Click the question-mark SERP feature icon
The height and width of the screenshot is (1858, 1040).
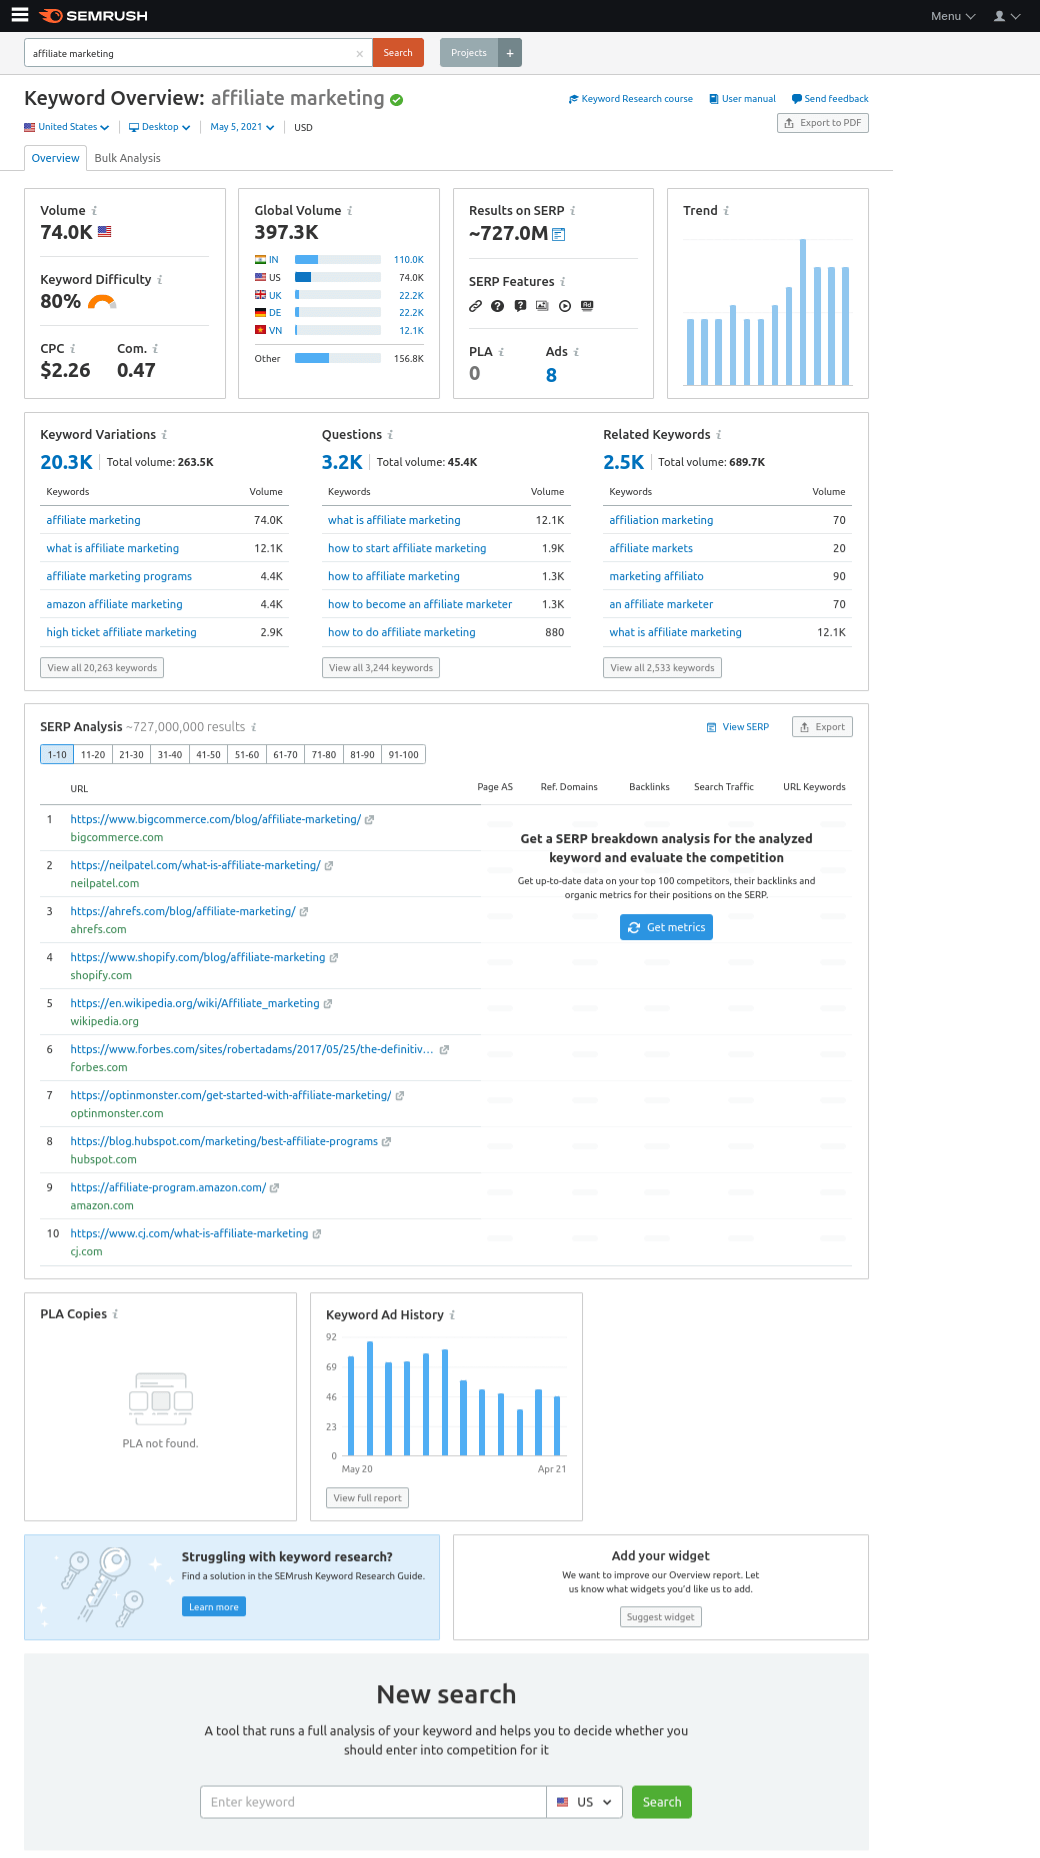tap(498, 306)
